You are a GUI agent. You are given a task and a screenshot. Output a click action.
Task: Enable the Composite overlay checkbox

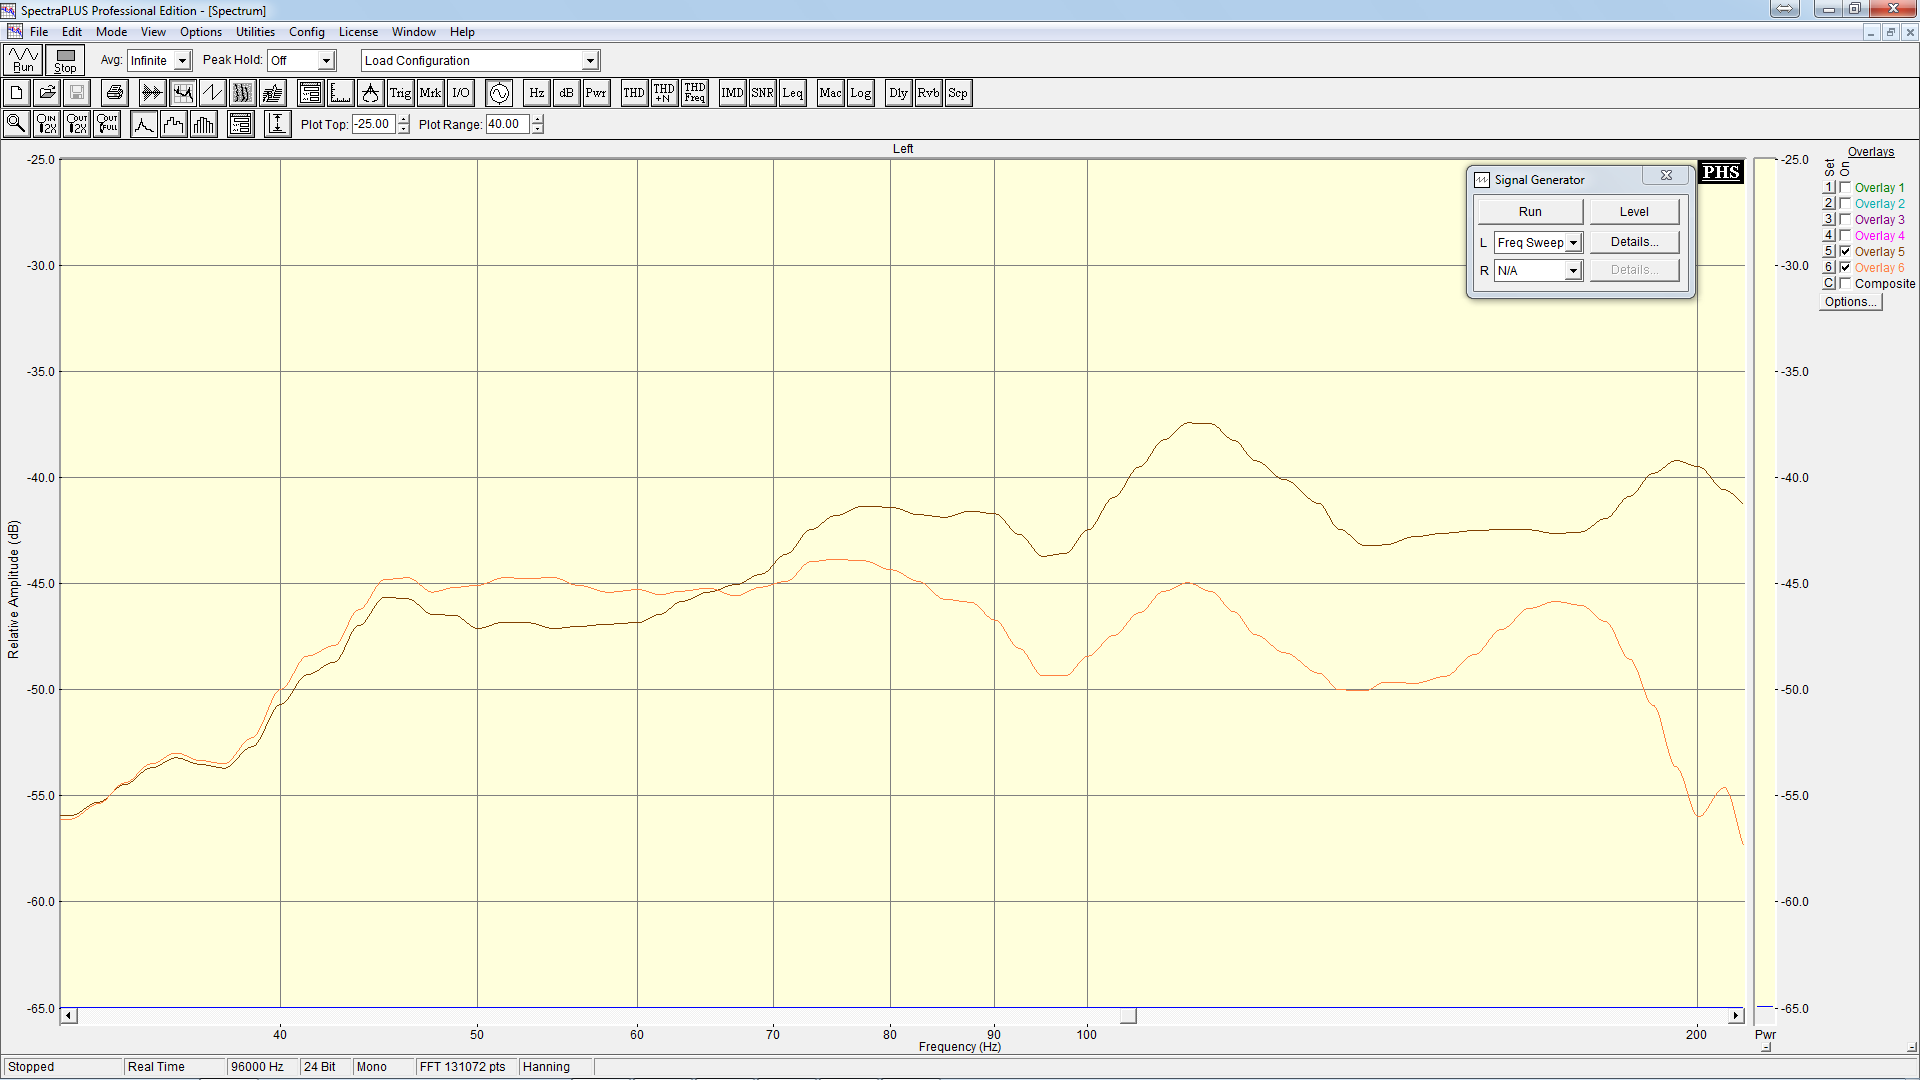(x=1845, y=283)
